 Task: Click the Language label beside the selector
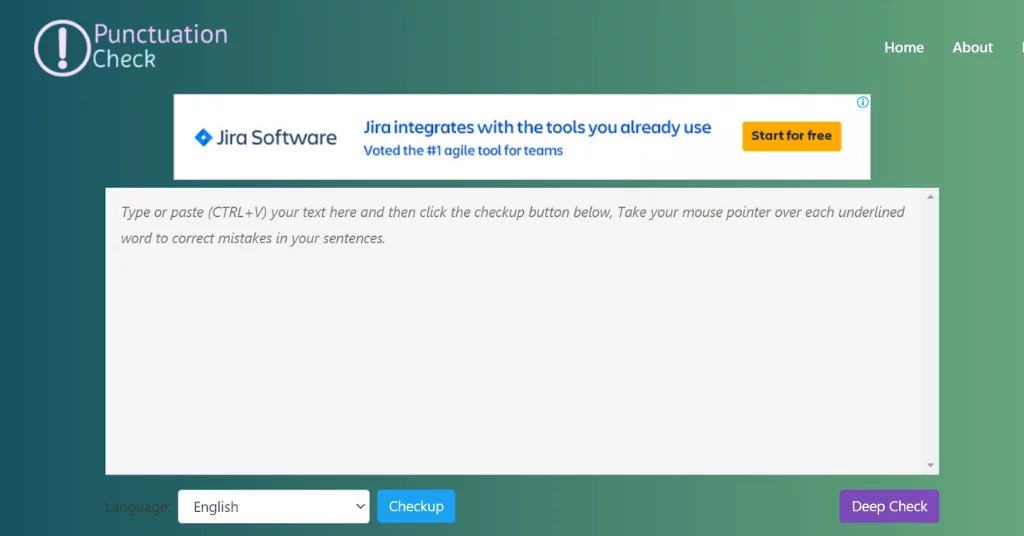tap(137, 507)
